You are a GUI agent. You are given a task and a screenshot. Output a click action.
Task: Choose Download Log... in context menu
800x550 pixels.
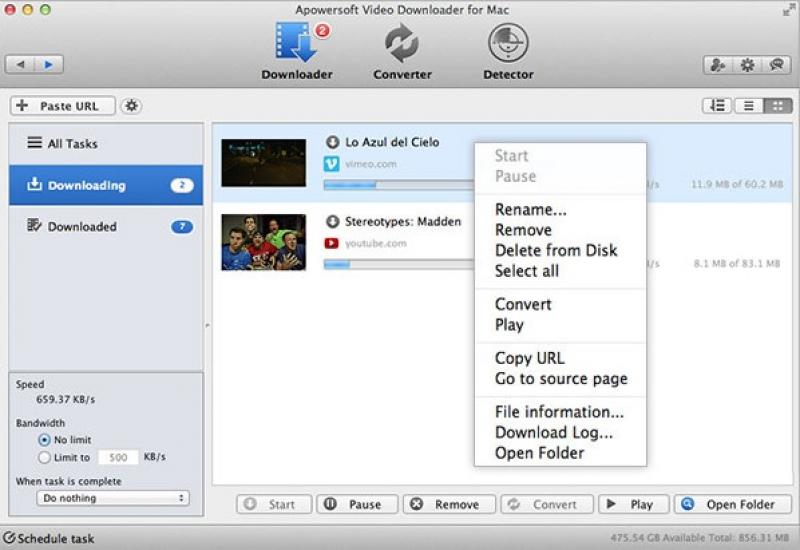(x=560, y=432)
